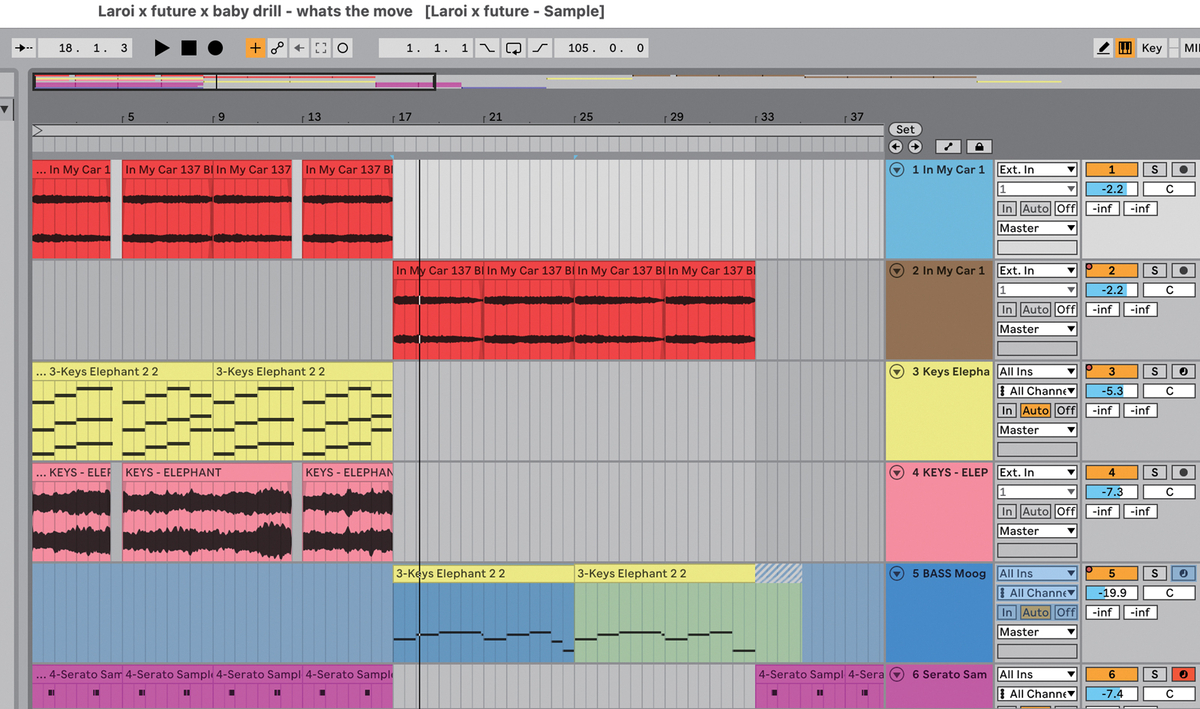The height and width of the screenshot is (709, 1200).
Task: Fold track 5 BASS Moog
Action: (x=897, y=574)
